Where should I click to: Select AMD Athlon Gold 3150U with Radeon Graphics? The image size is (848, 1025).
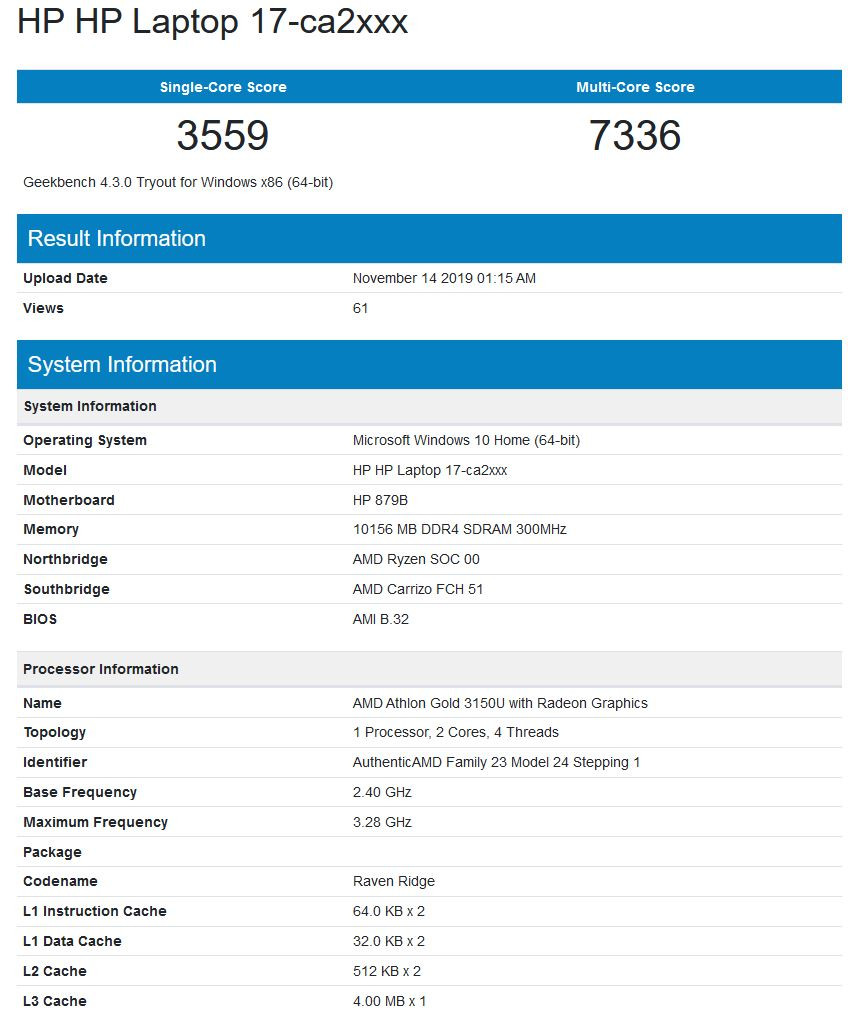click(500, 703)
